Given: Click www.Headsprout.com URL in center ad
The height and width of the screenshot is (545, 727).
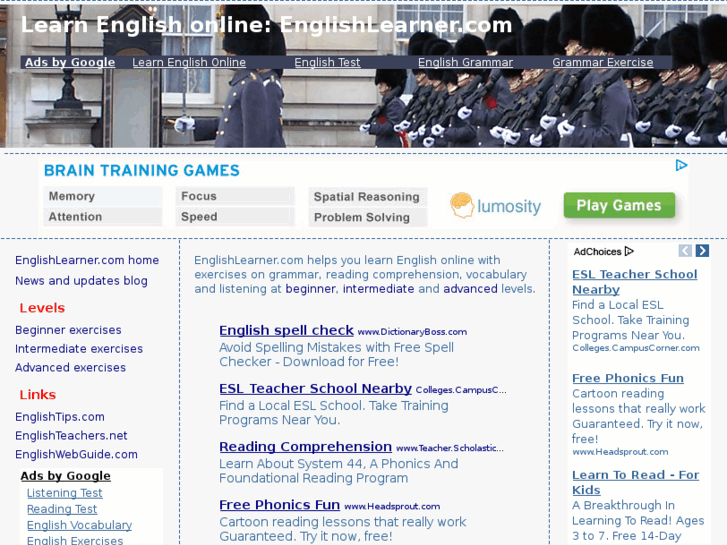Looking at the screenshot, I should coord(392,507).
